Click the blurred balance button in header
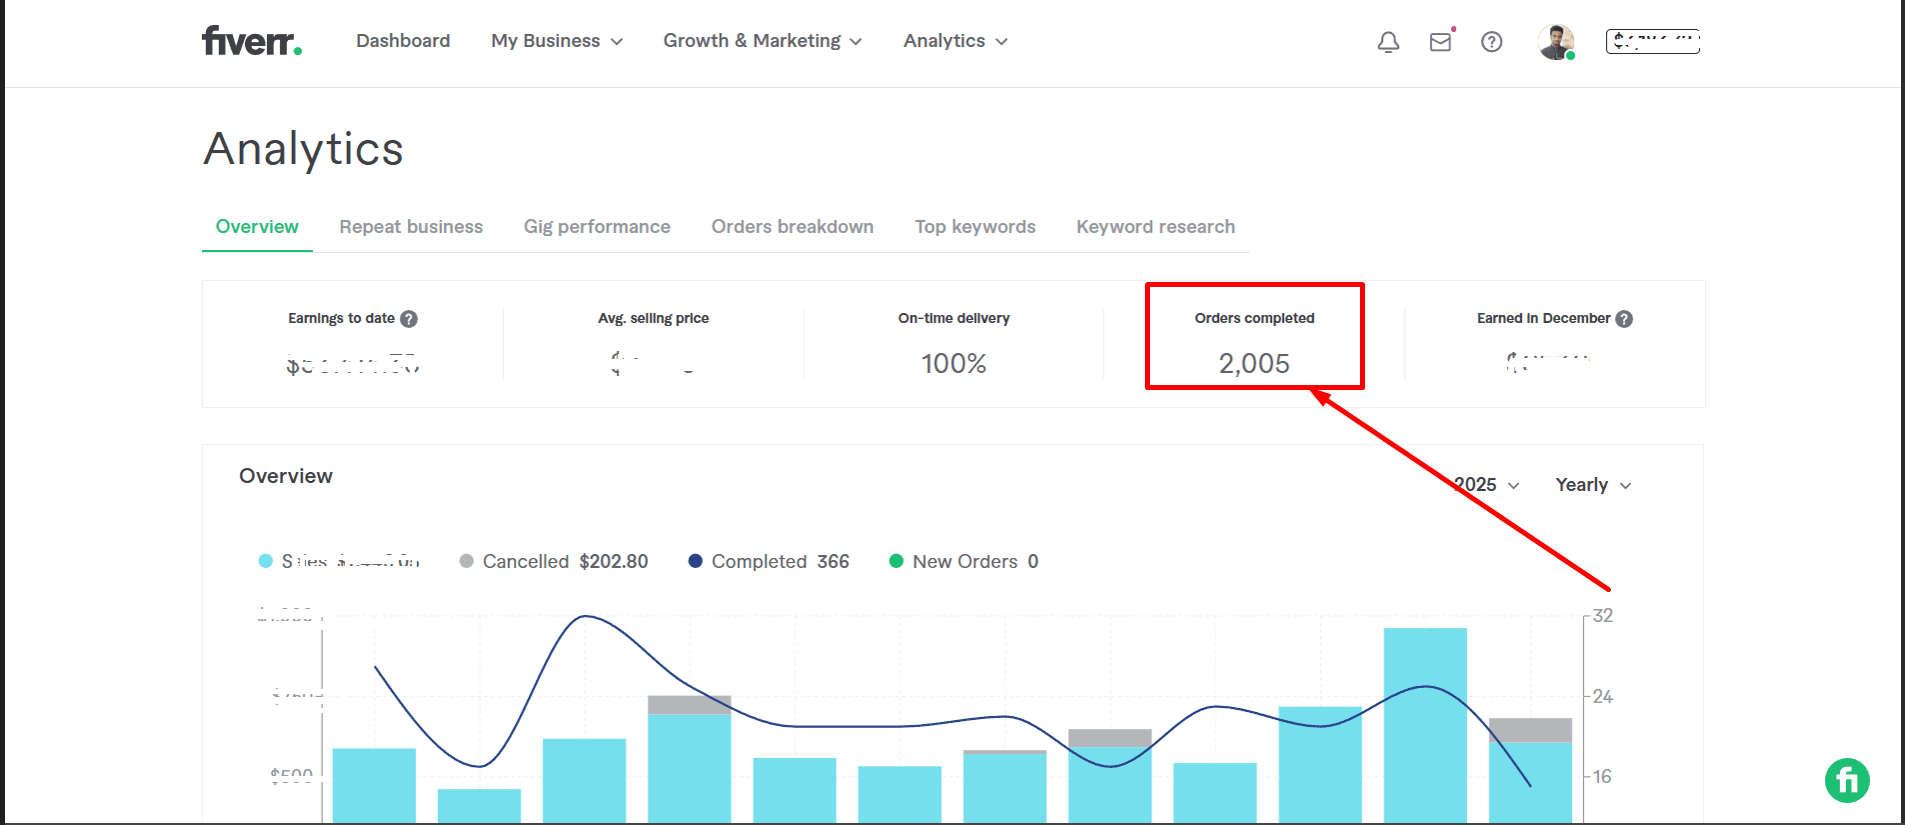 coord(1652,42)
